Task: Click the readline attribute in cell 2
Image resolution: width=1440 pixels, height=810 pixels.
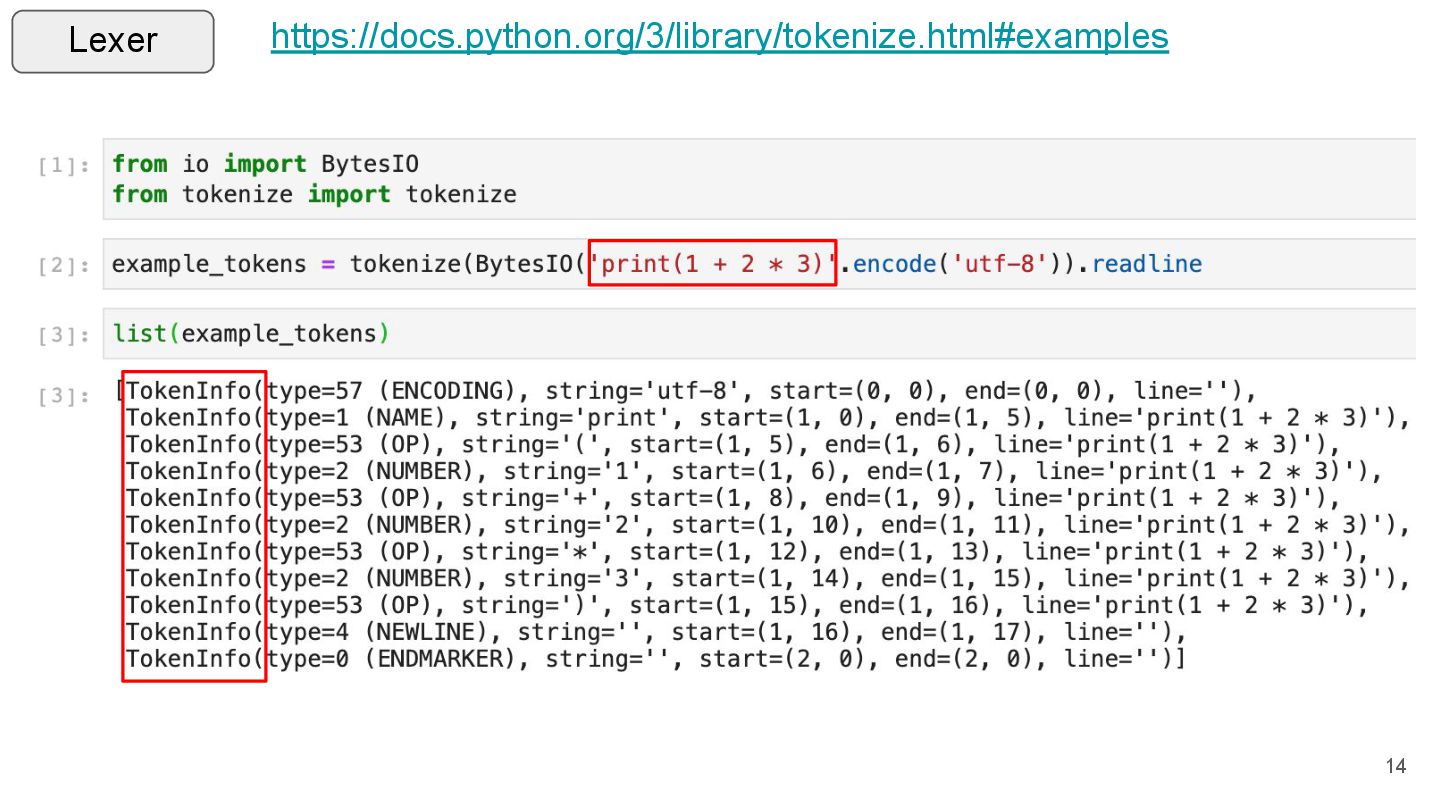Action: point(1146,264)
